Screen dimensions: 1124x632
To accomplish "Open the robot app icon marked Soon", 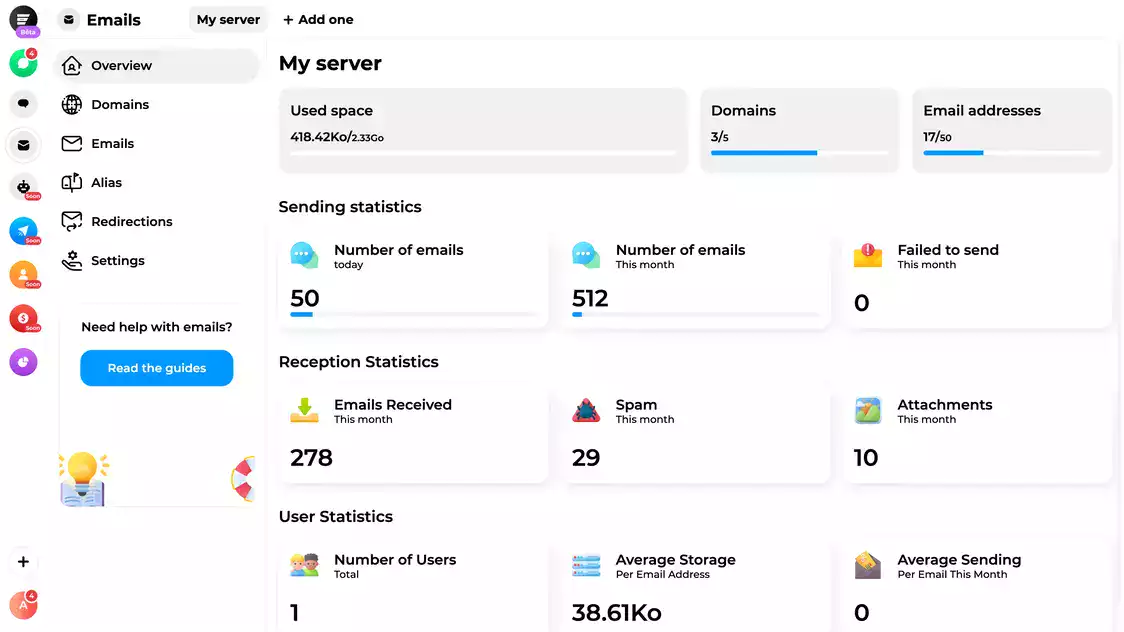I will pos(23,188).
